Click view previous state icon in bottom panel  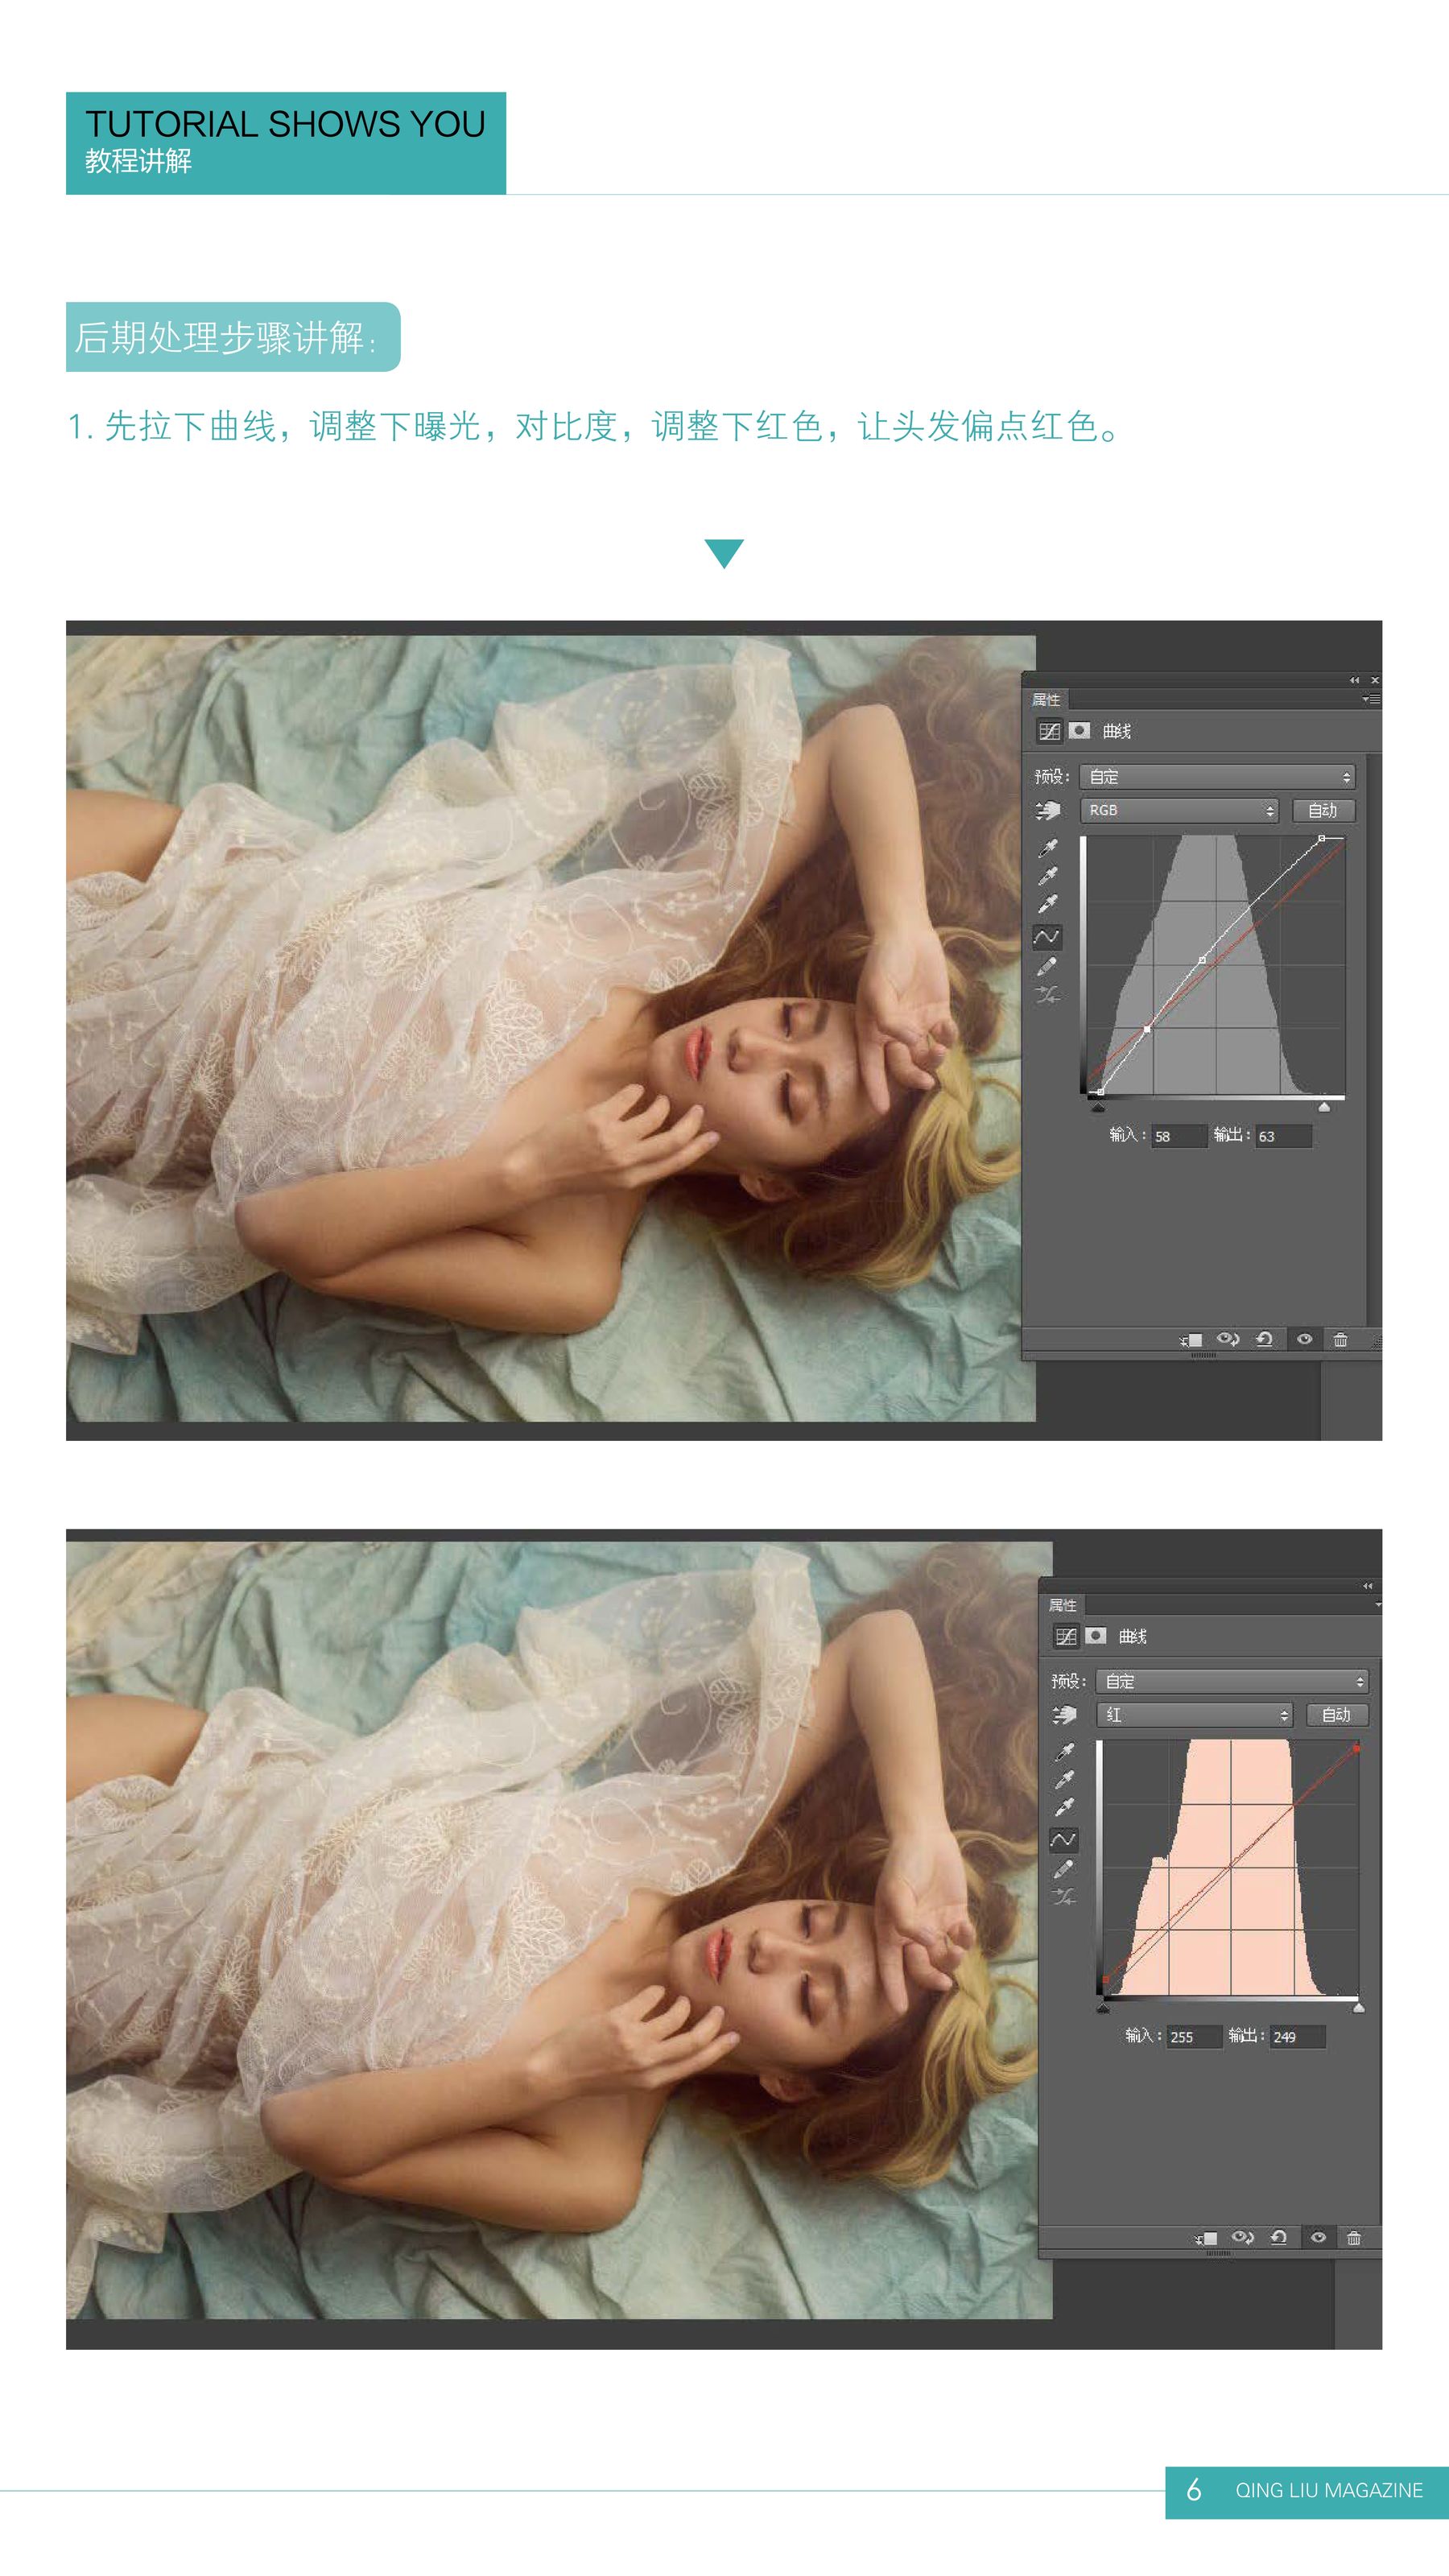(1242, 2238)
